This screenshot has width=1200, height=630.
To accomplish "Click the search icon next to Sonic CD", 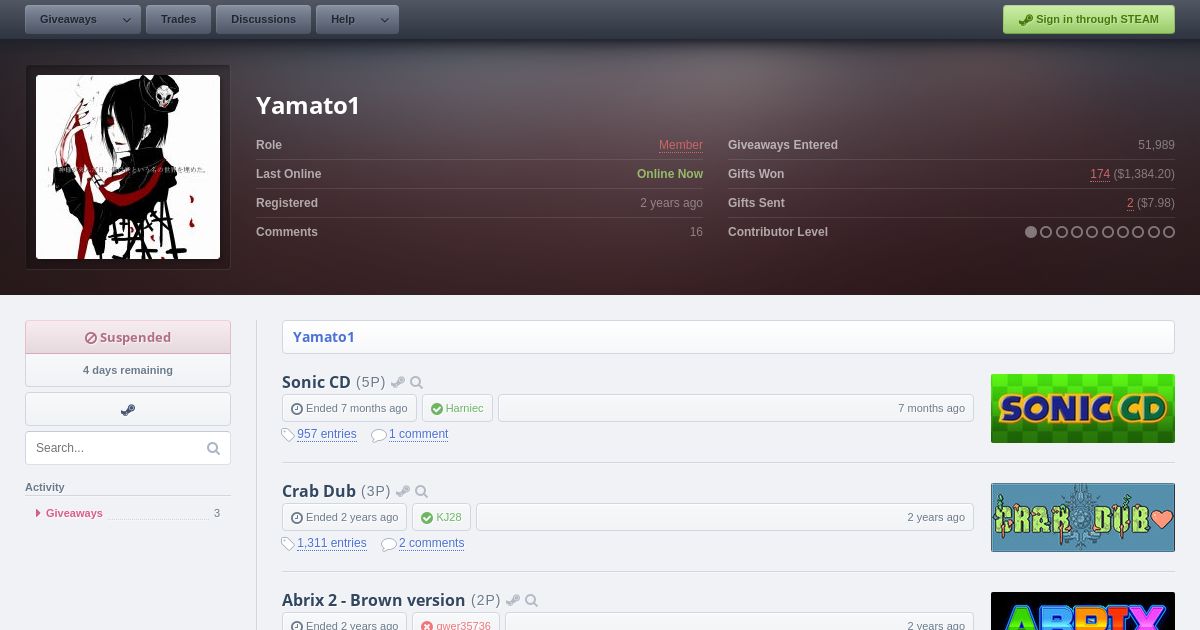I will pos(417,382).
